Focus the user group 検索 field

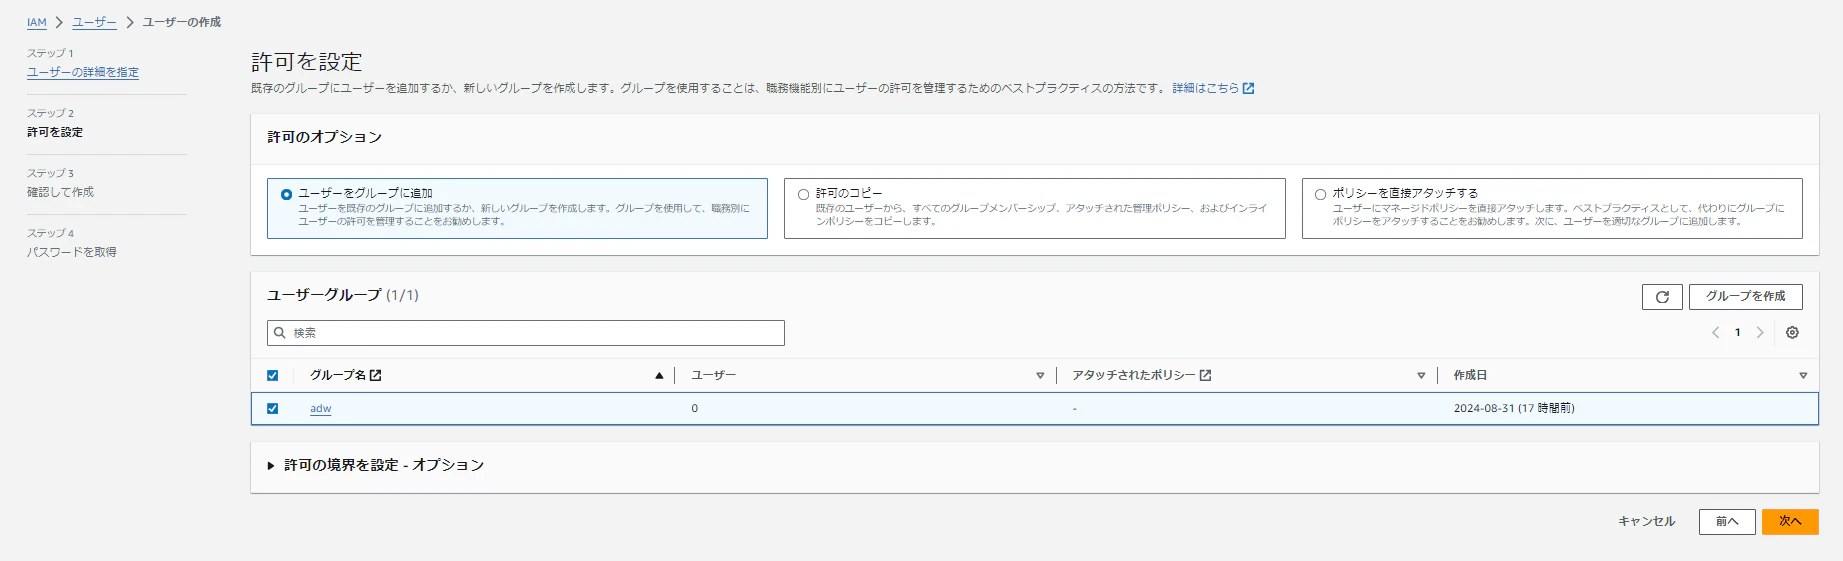pyautogui.click(x=526, y=333)
